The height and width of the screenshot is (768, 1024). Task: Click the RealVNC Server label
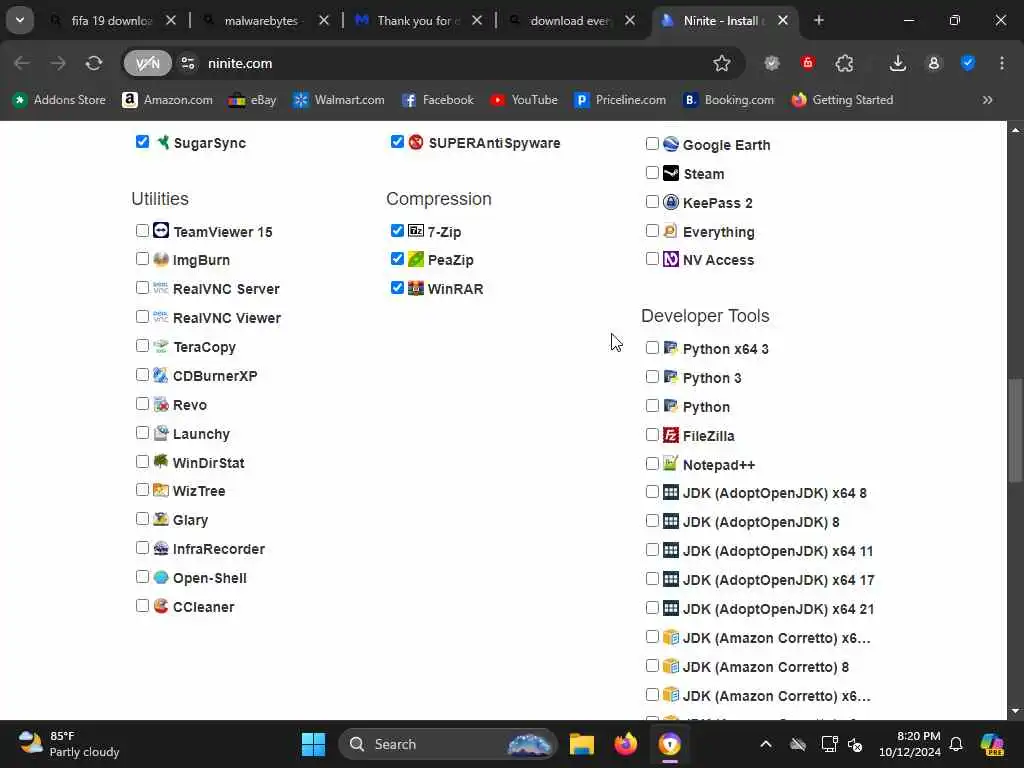(226, 289)
